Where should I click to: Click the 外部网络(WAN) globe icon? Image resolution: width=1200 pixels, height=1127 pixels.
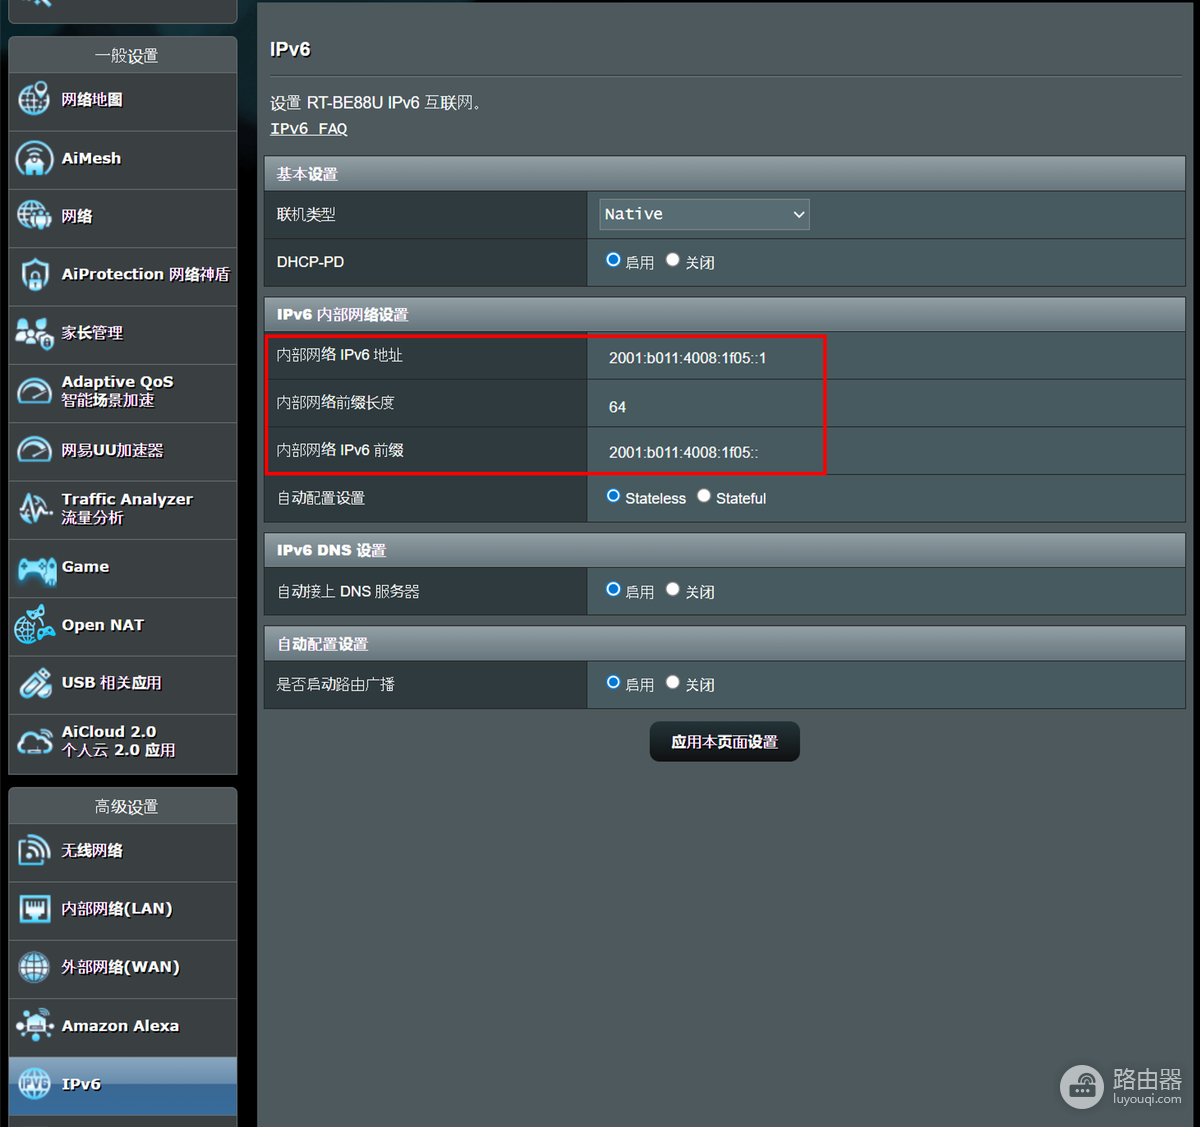coord(34,967)
